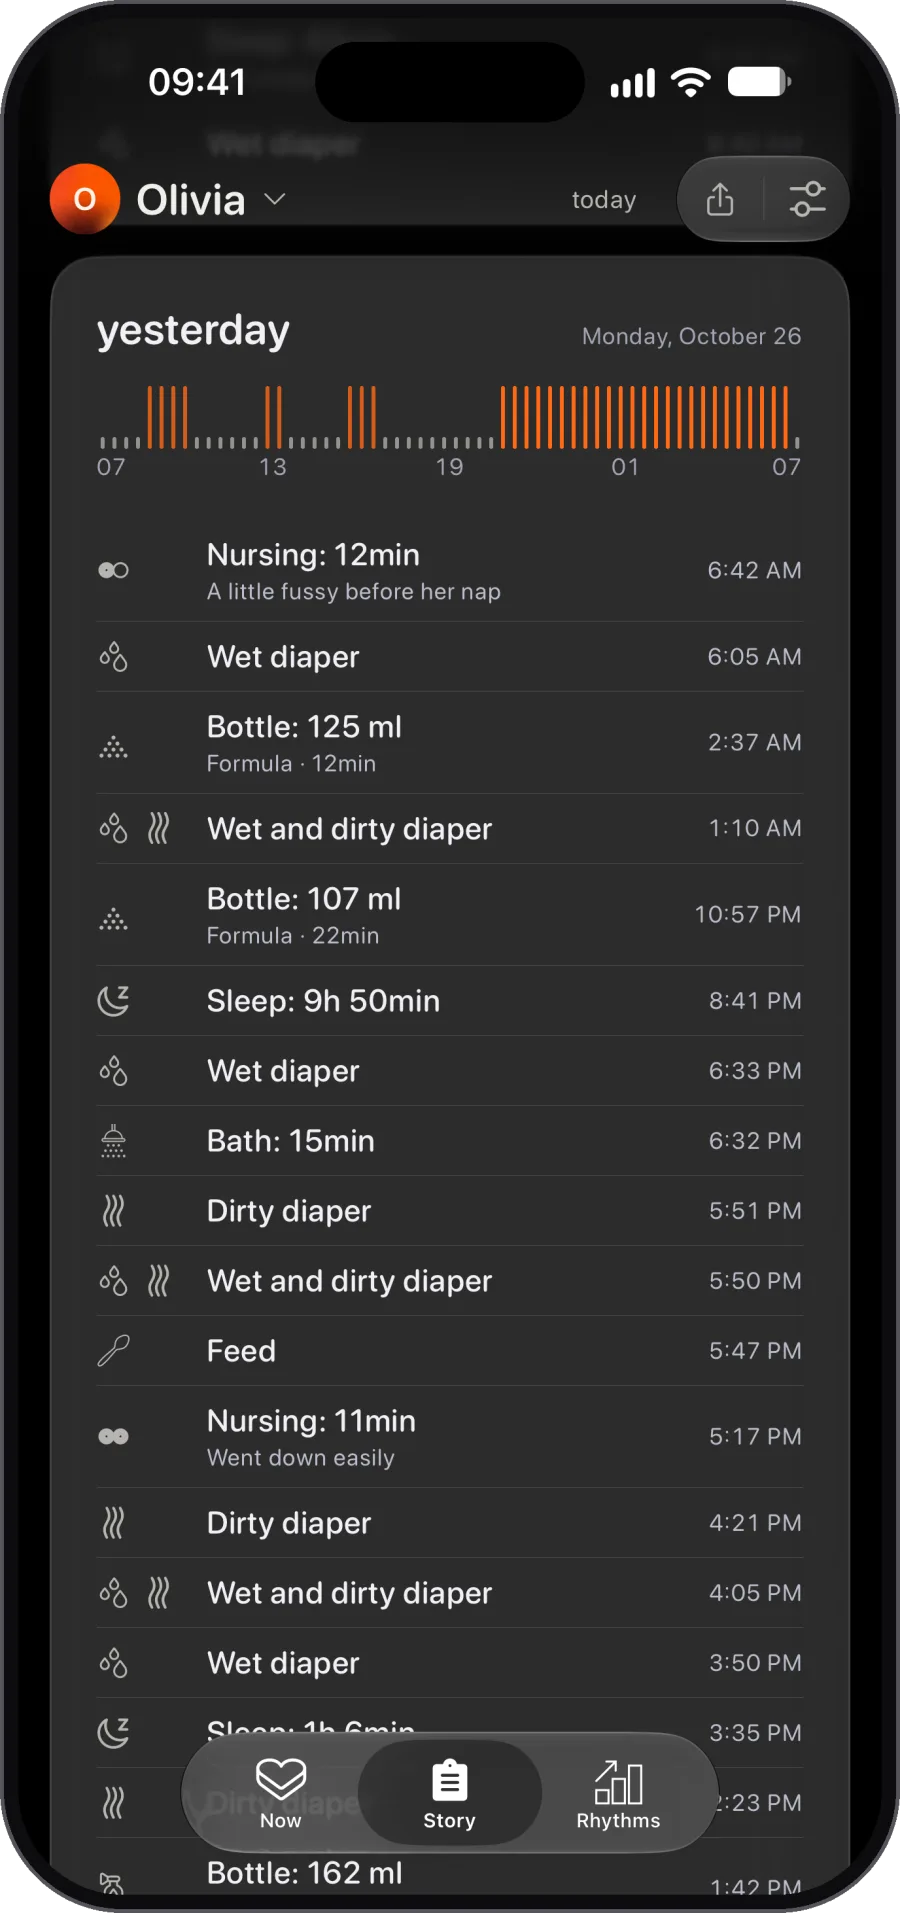900x1913 pixels.
Task: Tap droplet icon for 1:10 AM diaper entry
Action: (113, 829)
